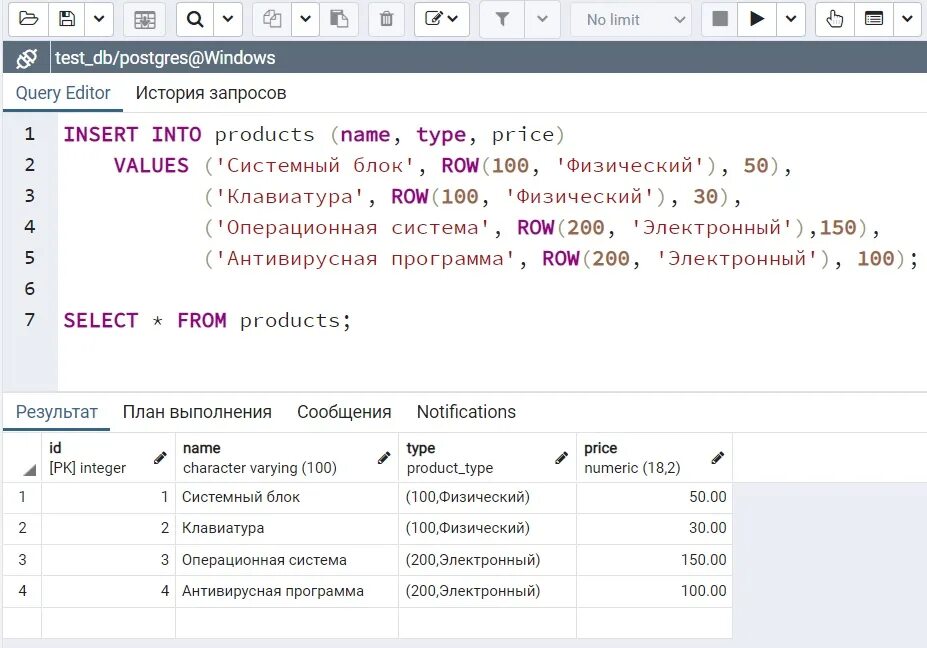Click the Clear query window list icon

point(874,19)
